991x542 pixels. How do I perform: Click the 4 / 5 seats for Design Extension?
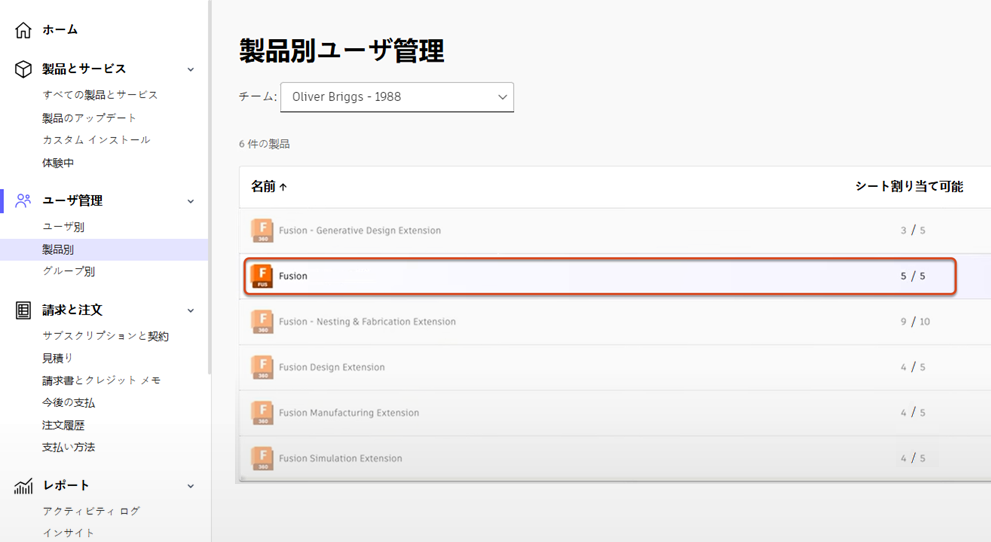tap(913, 367)
